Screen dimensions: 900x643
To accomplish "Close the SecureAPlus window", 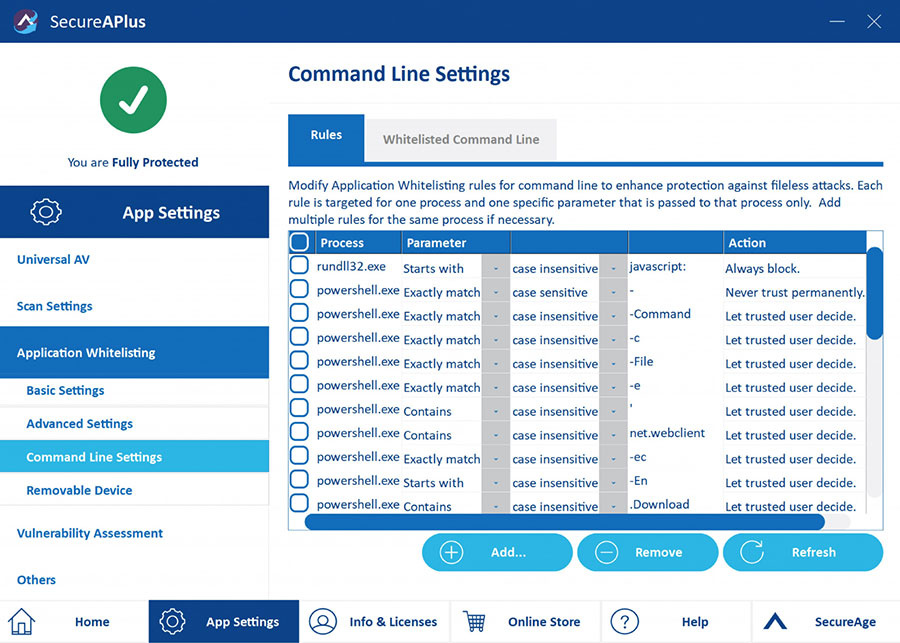I will [x=874, y=21].
